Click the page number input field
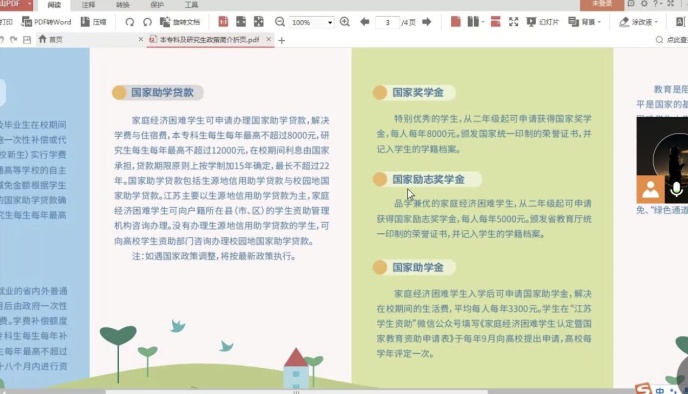Image resolution: width=688 pixels, height=394 pixels. point(387,22)
